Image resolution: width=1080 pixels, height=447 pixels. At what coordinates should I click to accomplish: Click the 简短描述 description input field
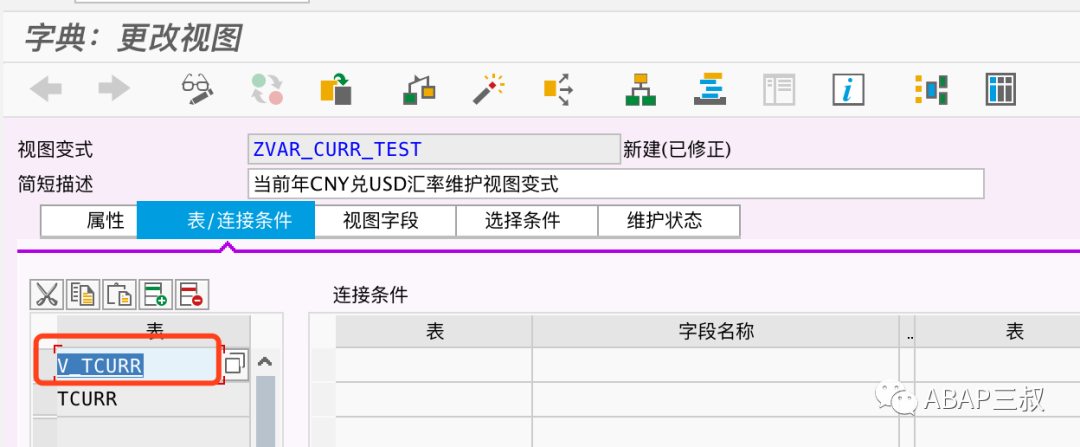point(615,184)
